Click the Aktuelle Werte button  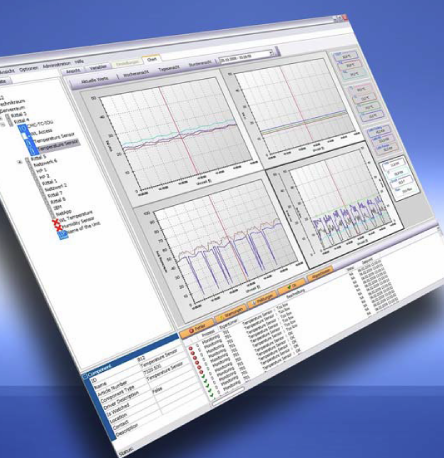tap(95, 80)
